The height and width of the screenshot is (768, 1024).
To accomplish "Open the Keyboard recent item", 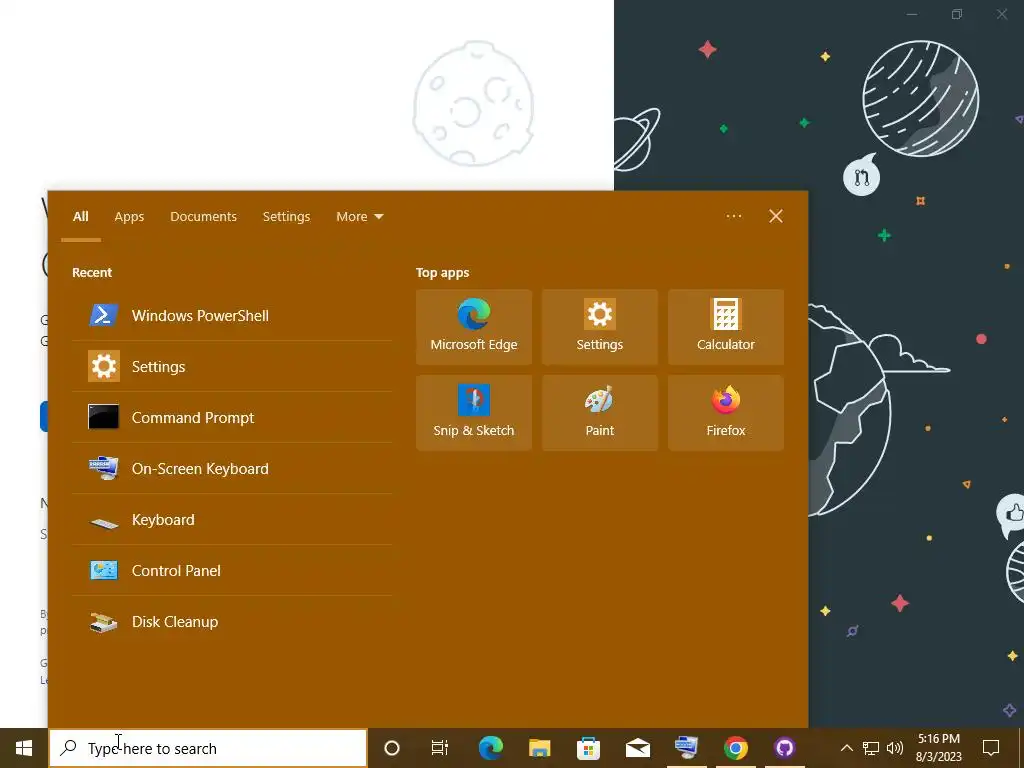I will tap(232, 519).
